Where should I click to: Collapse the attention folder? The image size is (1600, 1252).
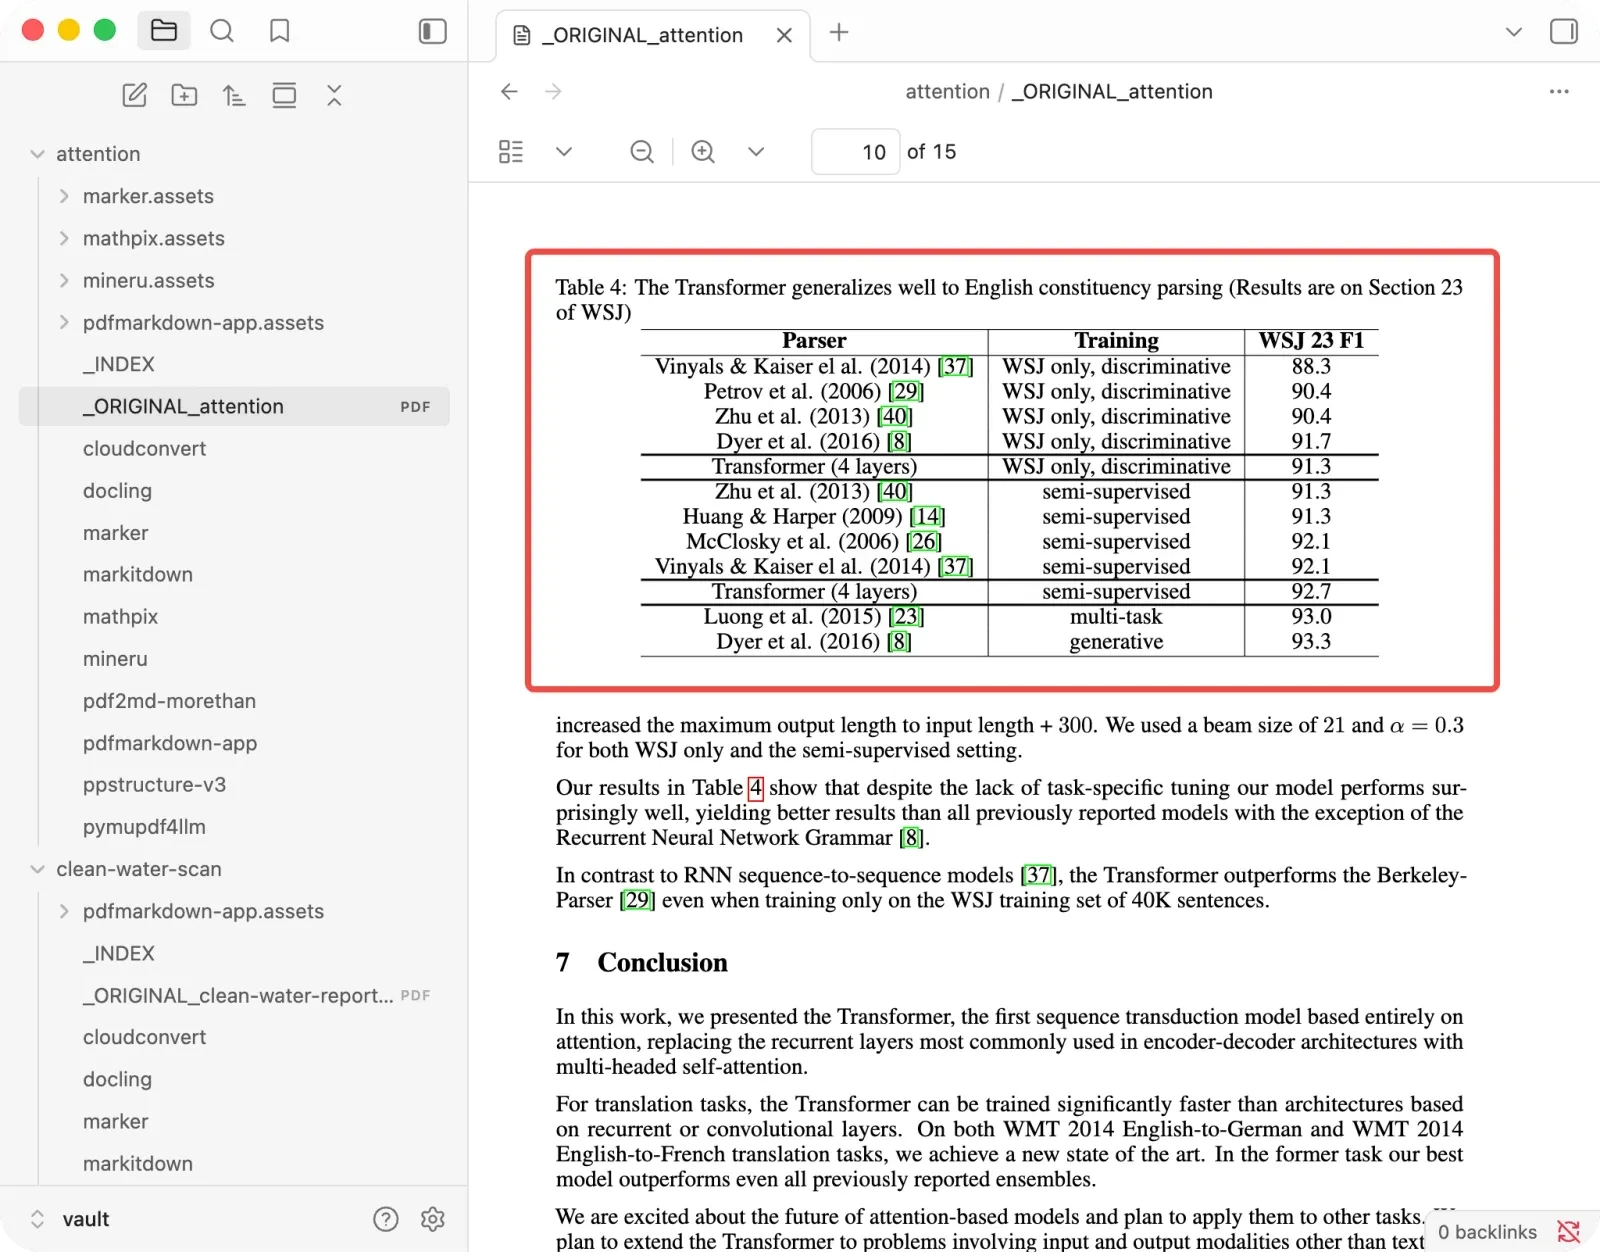pos(37,154)
